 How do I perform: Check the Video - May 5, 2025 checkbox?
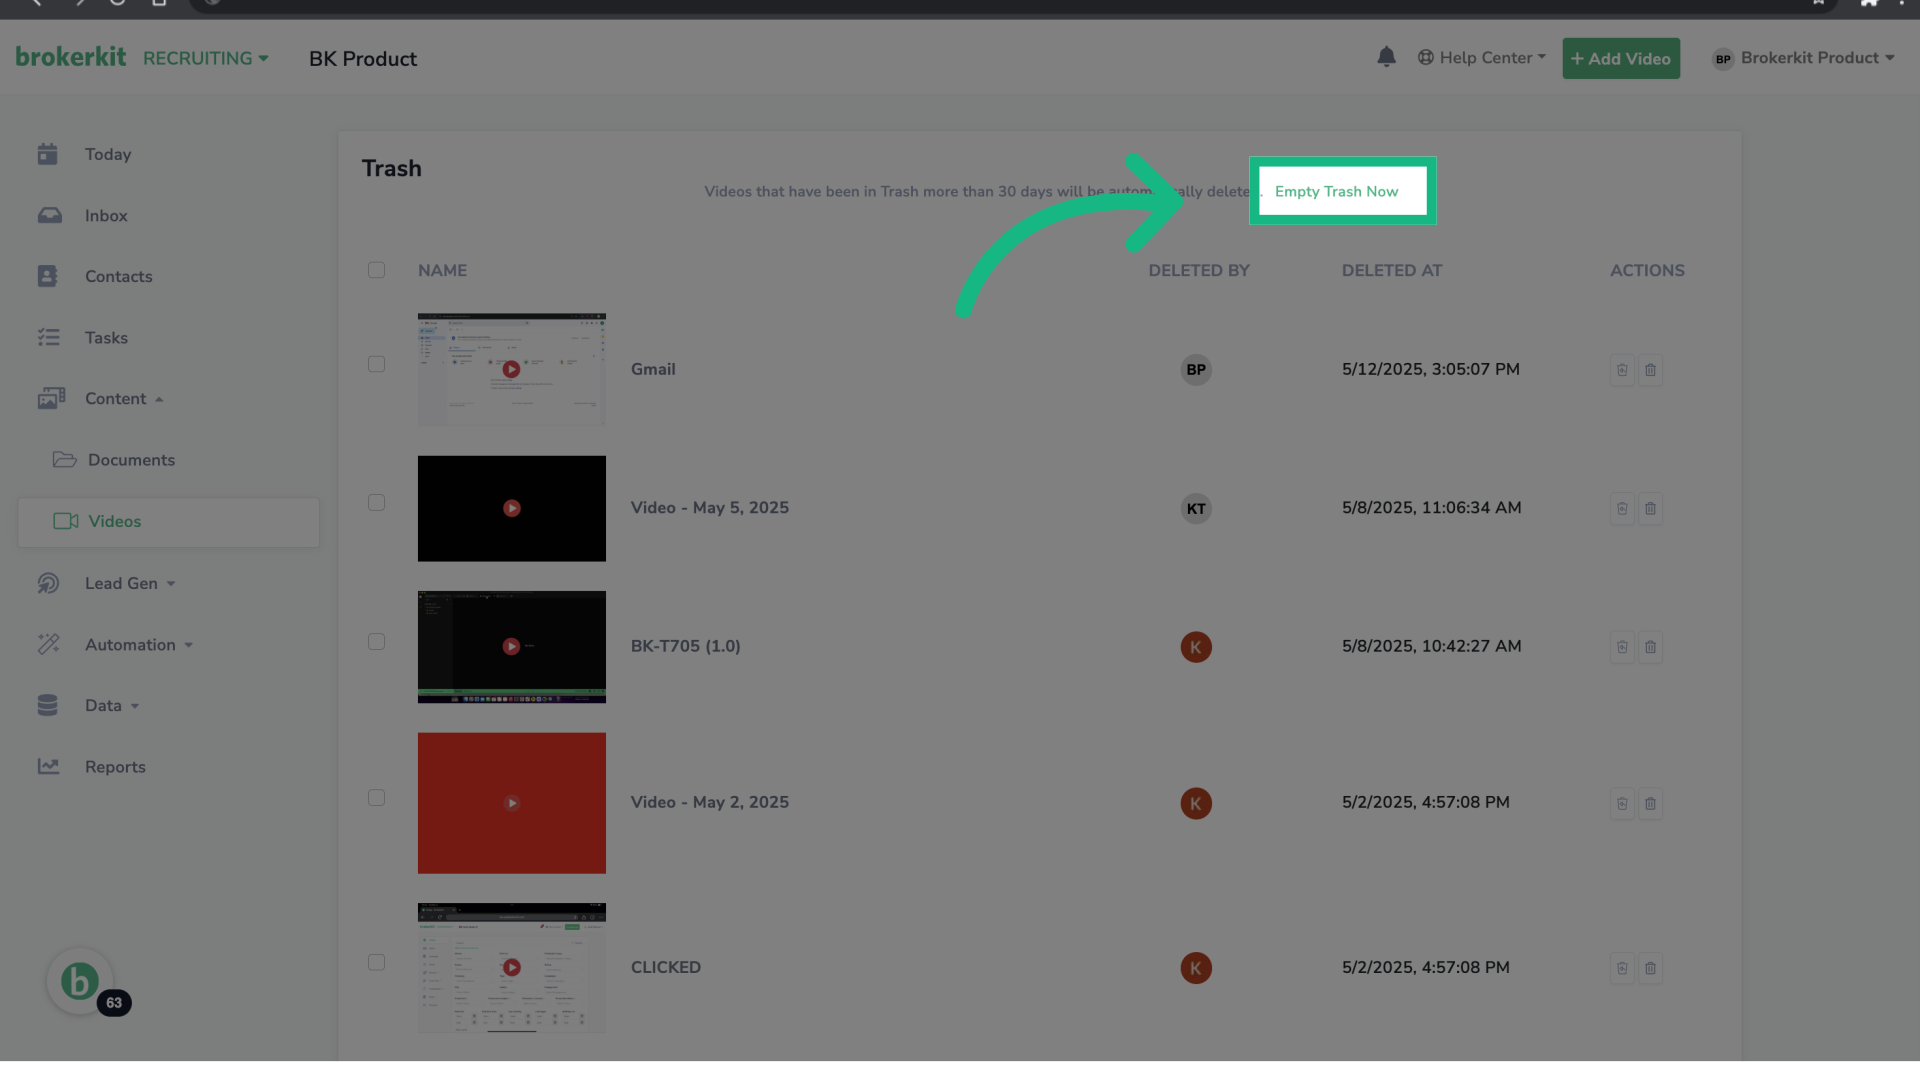[376, 503]
